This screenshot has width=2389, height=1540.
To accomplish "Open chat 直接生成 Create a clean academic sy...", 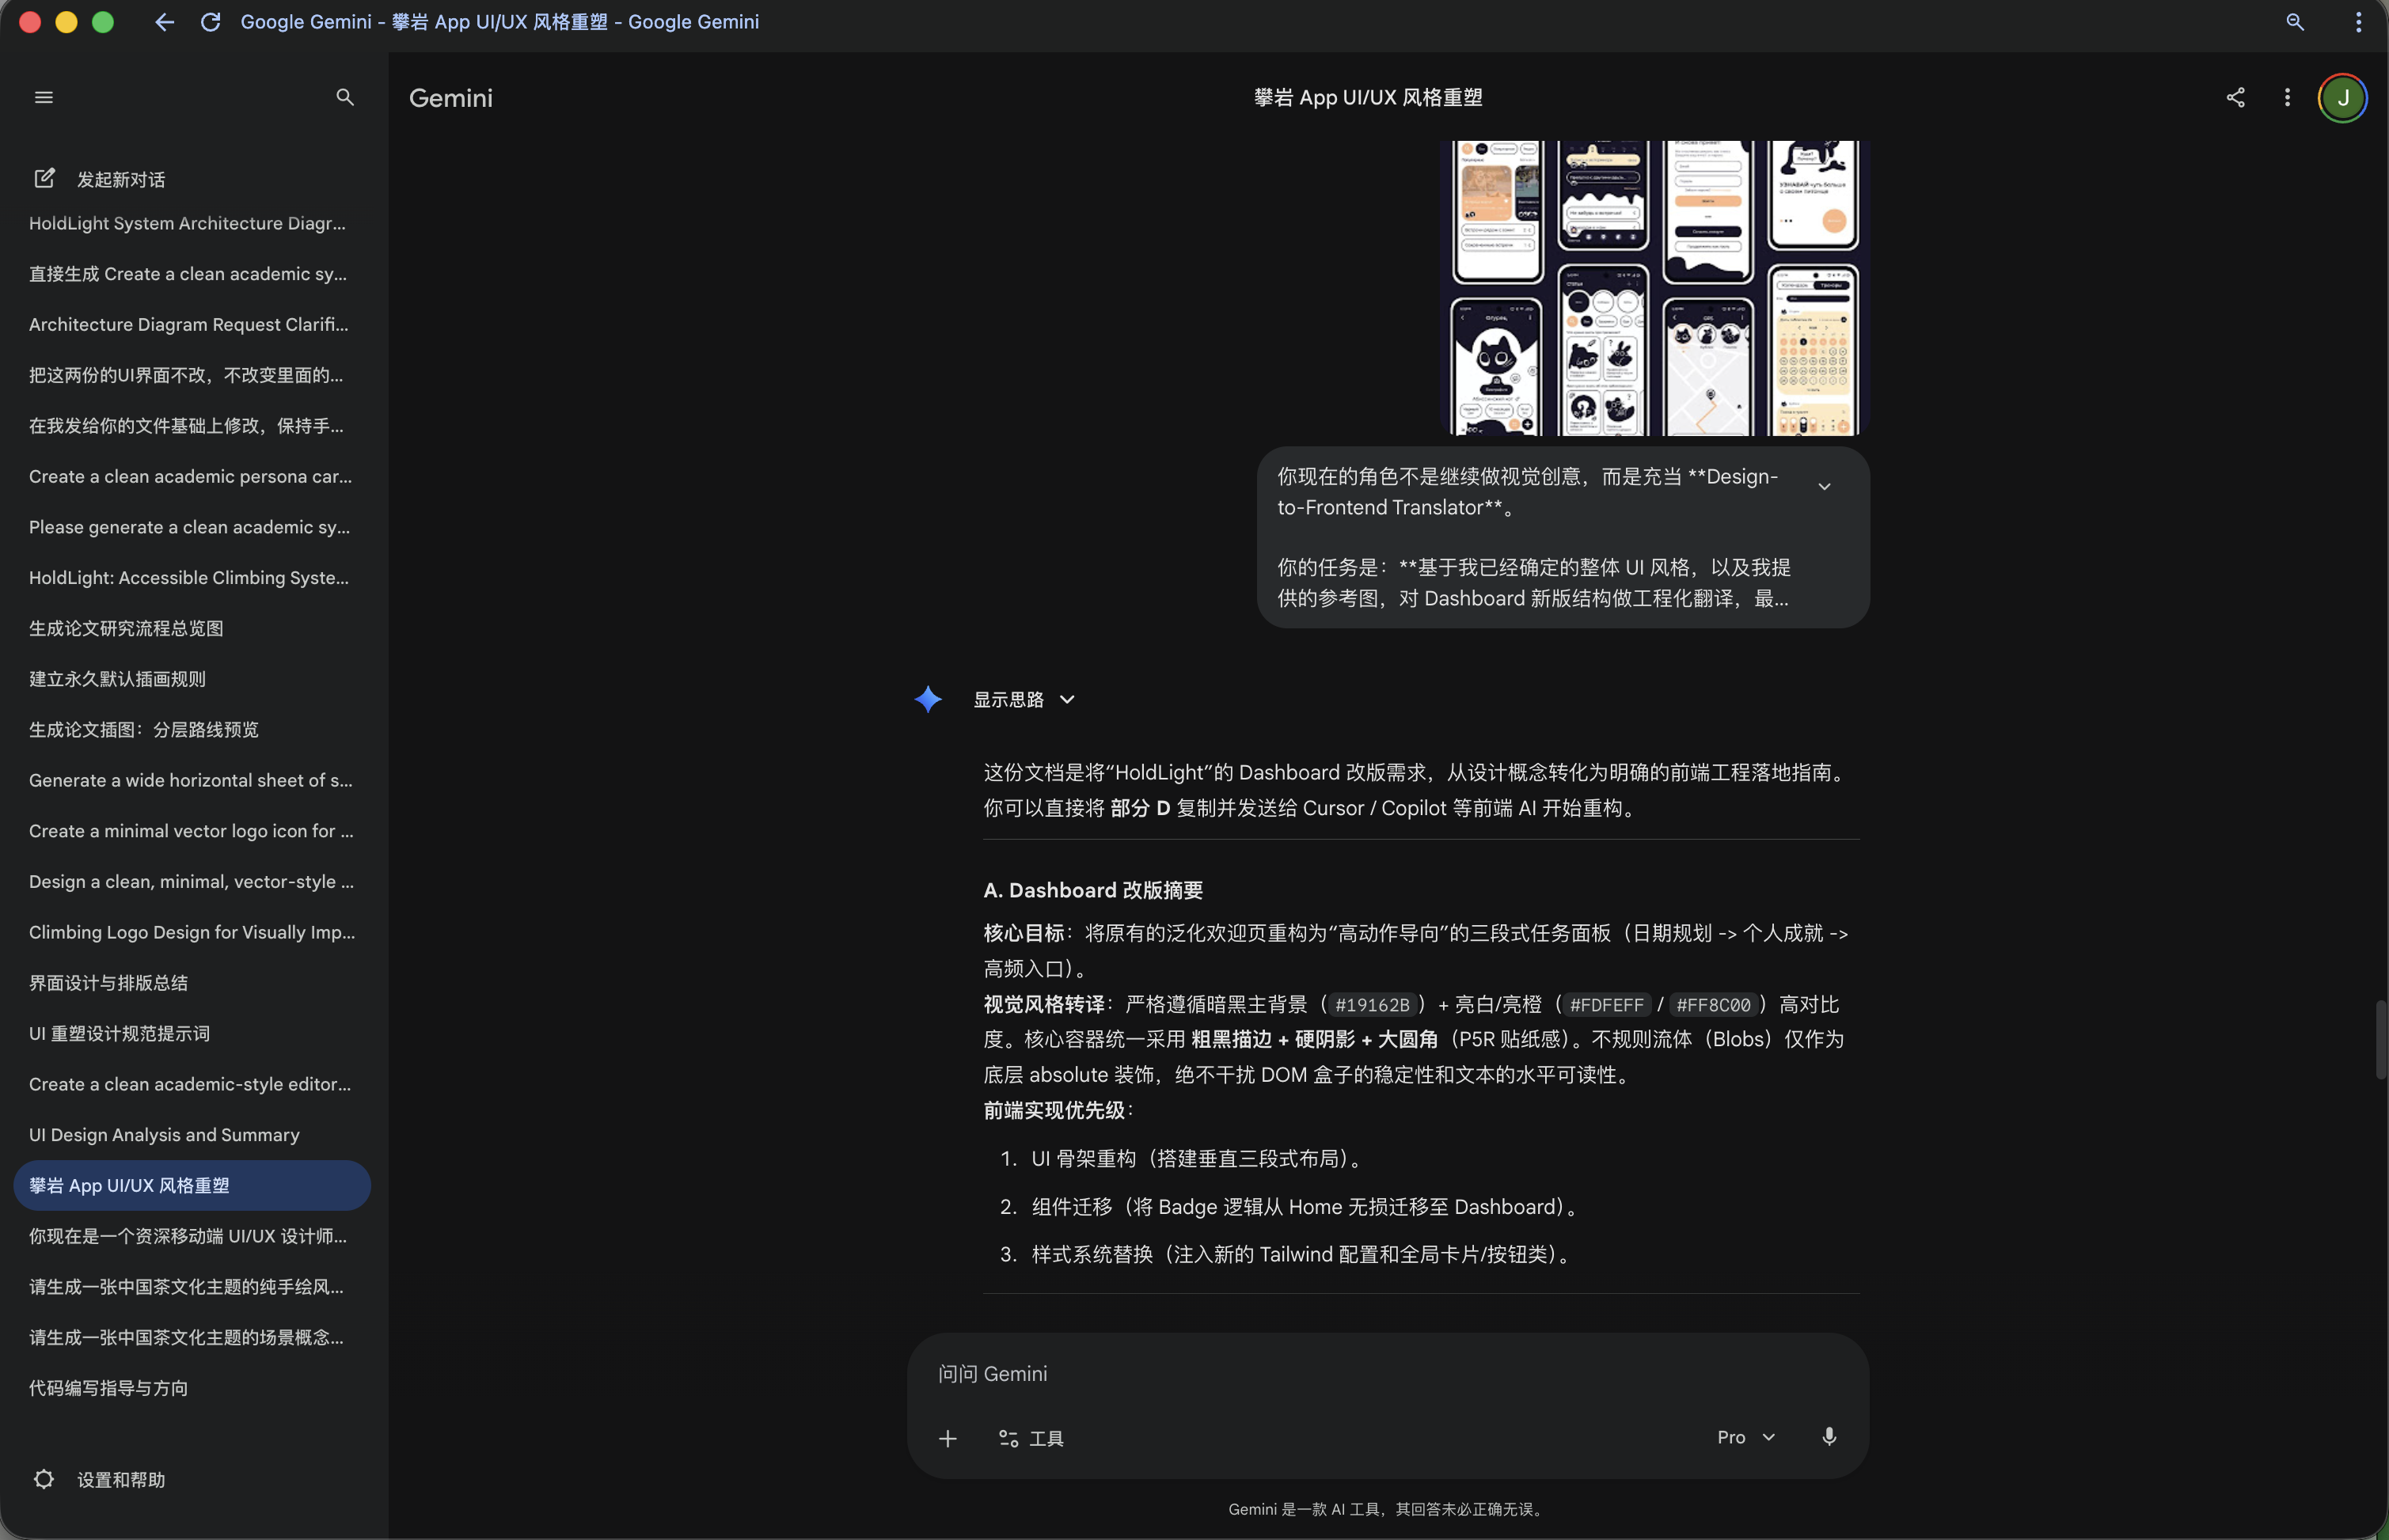I will (191, 274).
